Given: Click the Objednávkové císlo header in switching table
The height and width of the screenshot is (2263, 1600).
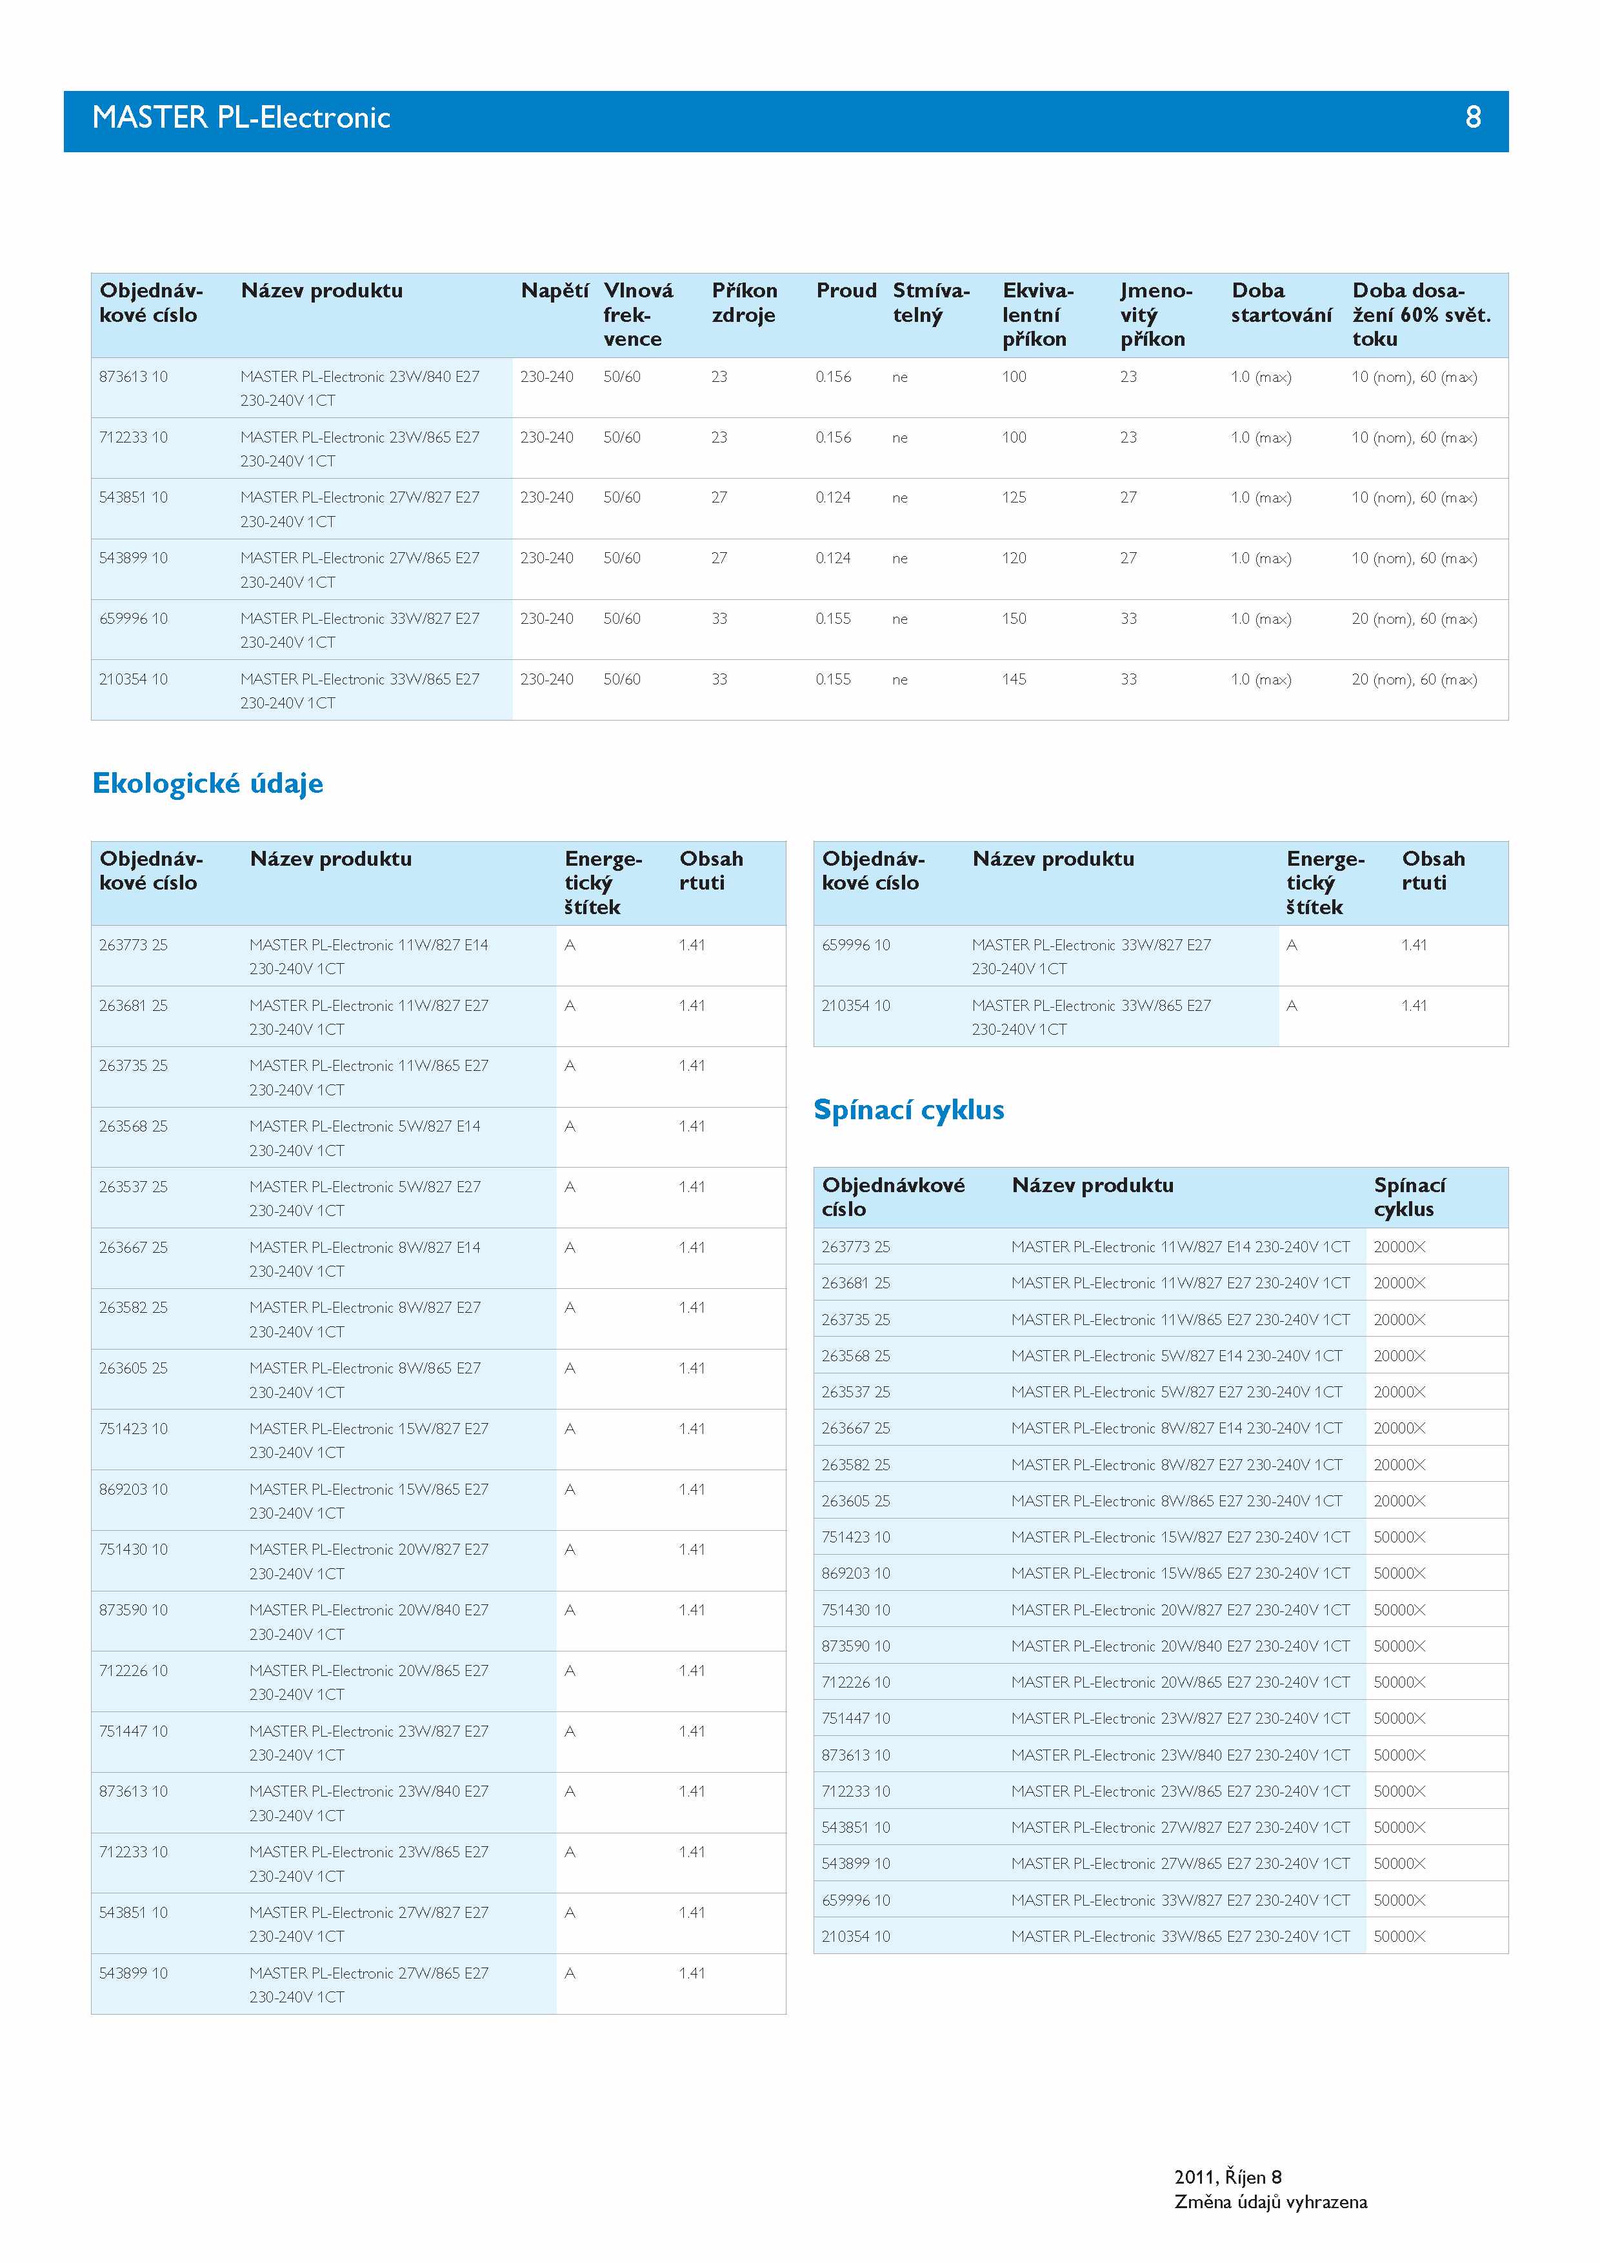Looking at the screenshot, I should click(893, 1197).
